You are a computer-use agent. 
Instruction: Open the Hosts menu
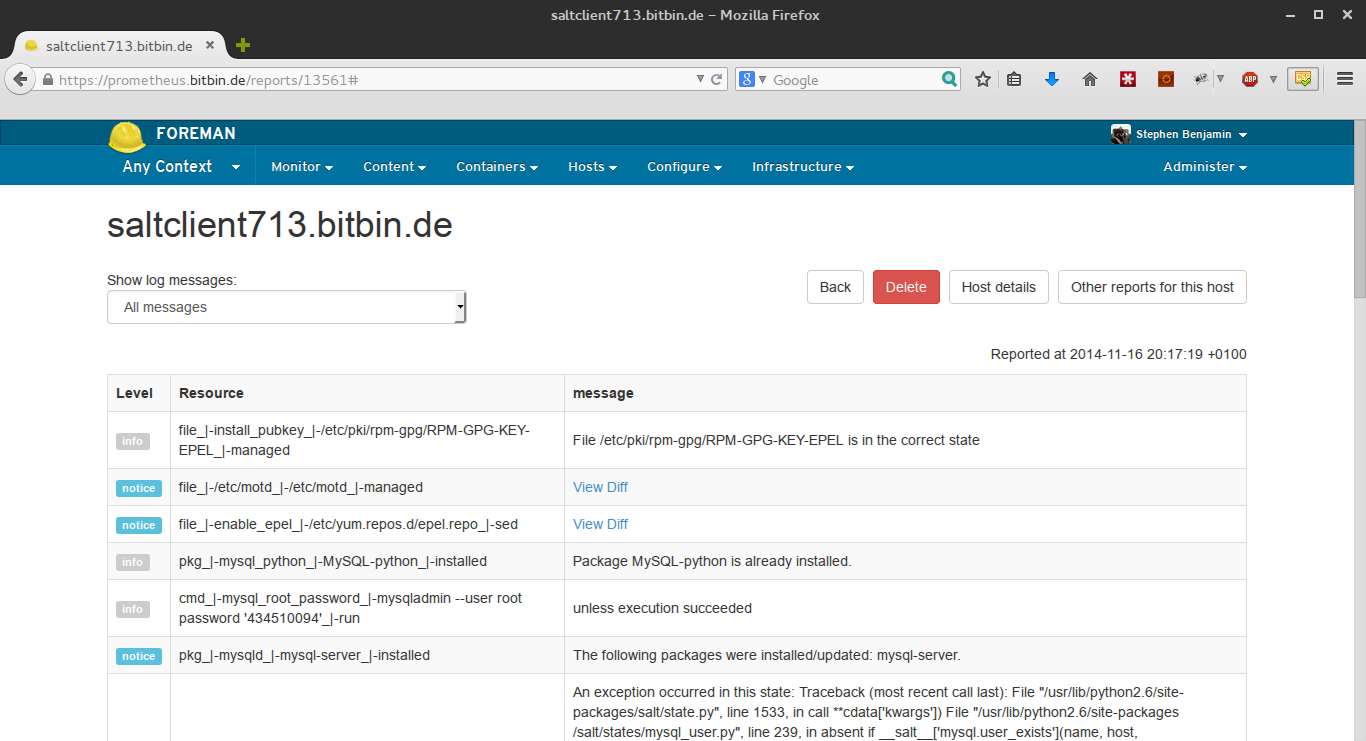pyautogui.click(x=592, y=167)
